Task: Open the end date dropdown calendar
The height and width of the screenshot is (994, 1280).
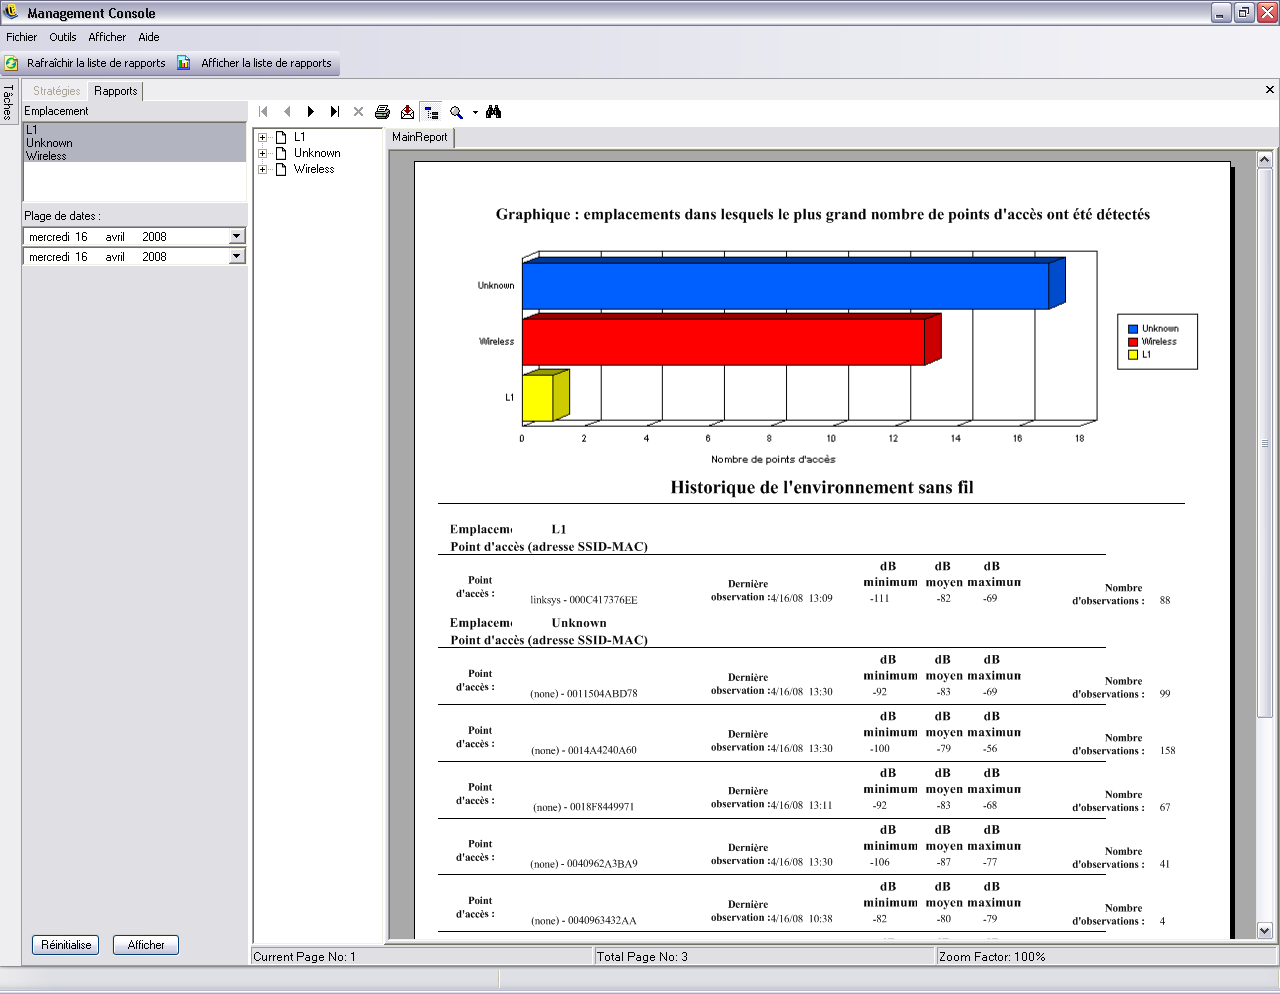Action: point(236,257)
